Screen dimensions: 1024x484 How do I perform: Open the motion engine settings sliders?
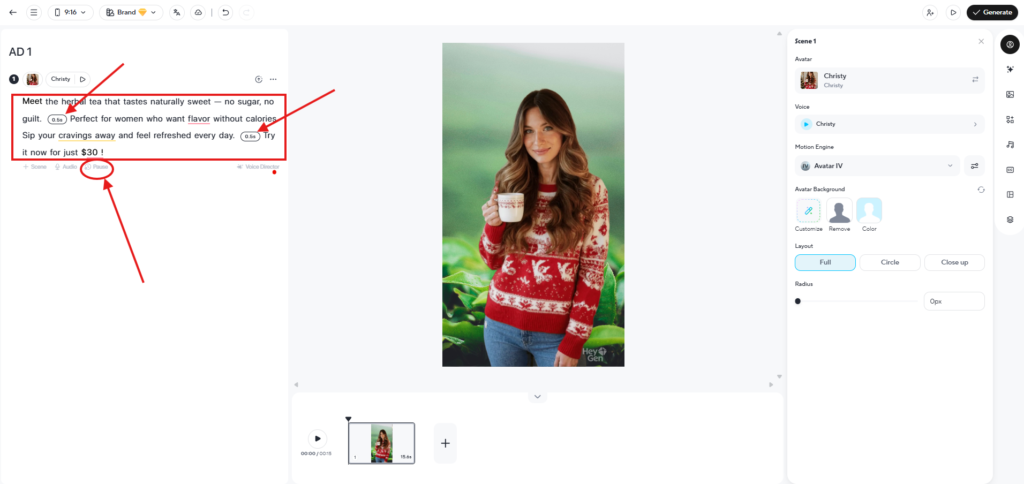pos(974,166)
